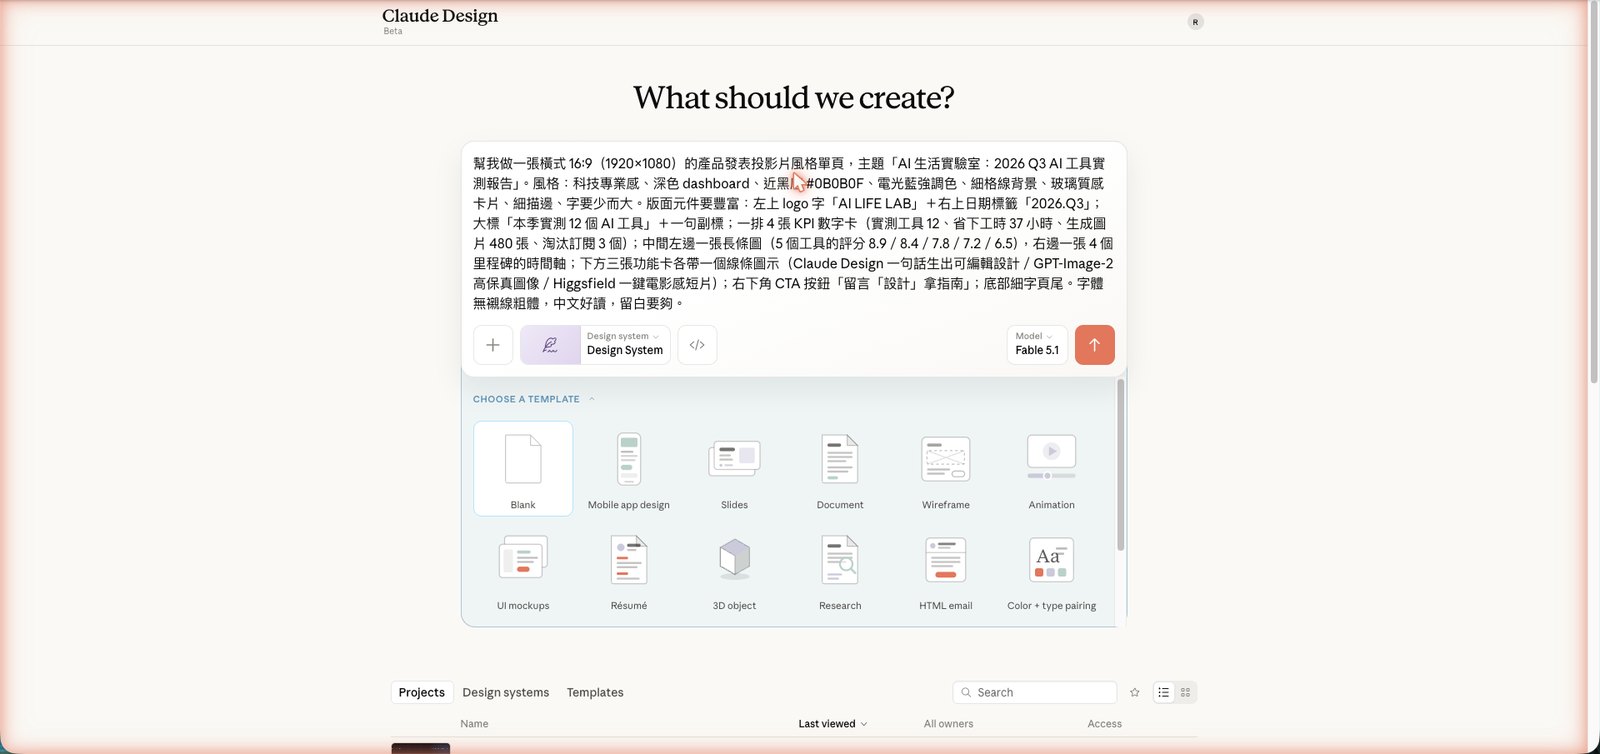The width and height of the screenshot is (1600, 754).
Task: Switch to the Projects tab
Action: (422, 692)
